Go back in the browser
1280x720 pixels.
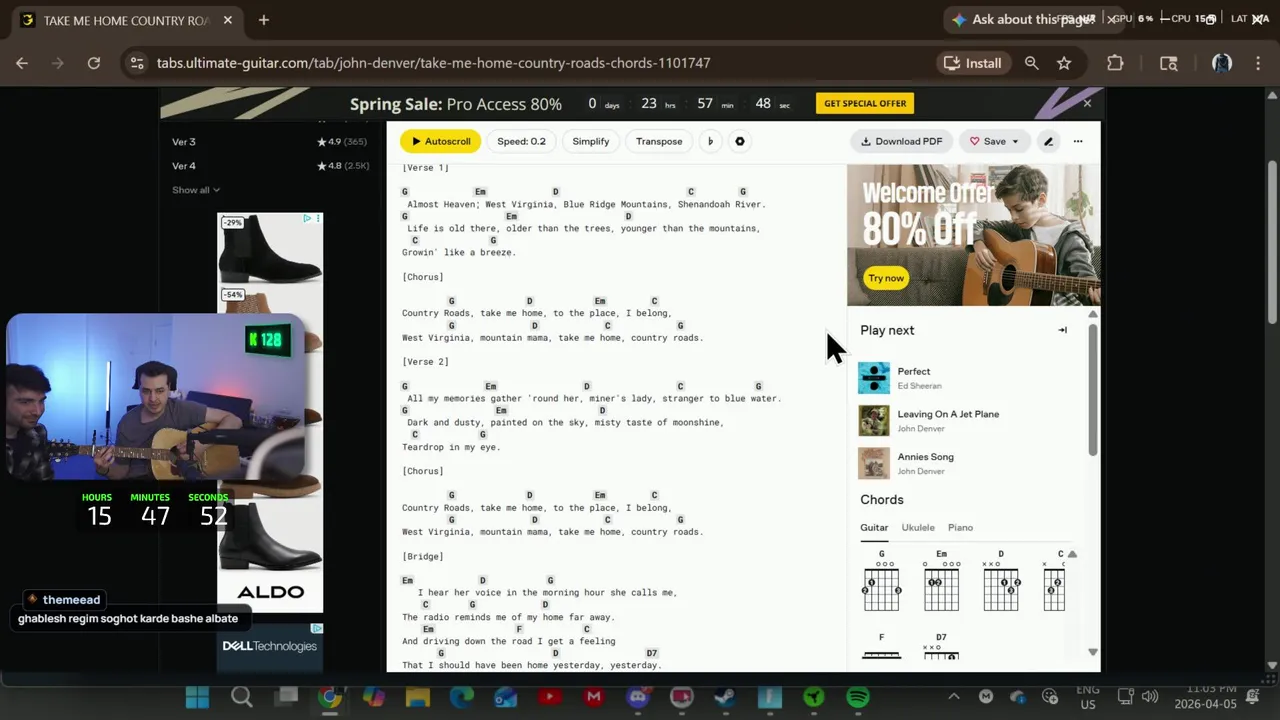click(22, 63)
